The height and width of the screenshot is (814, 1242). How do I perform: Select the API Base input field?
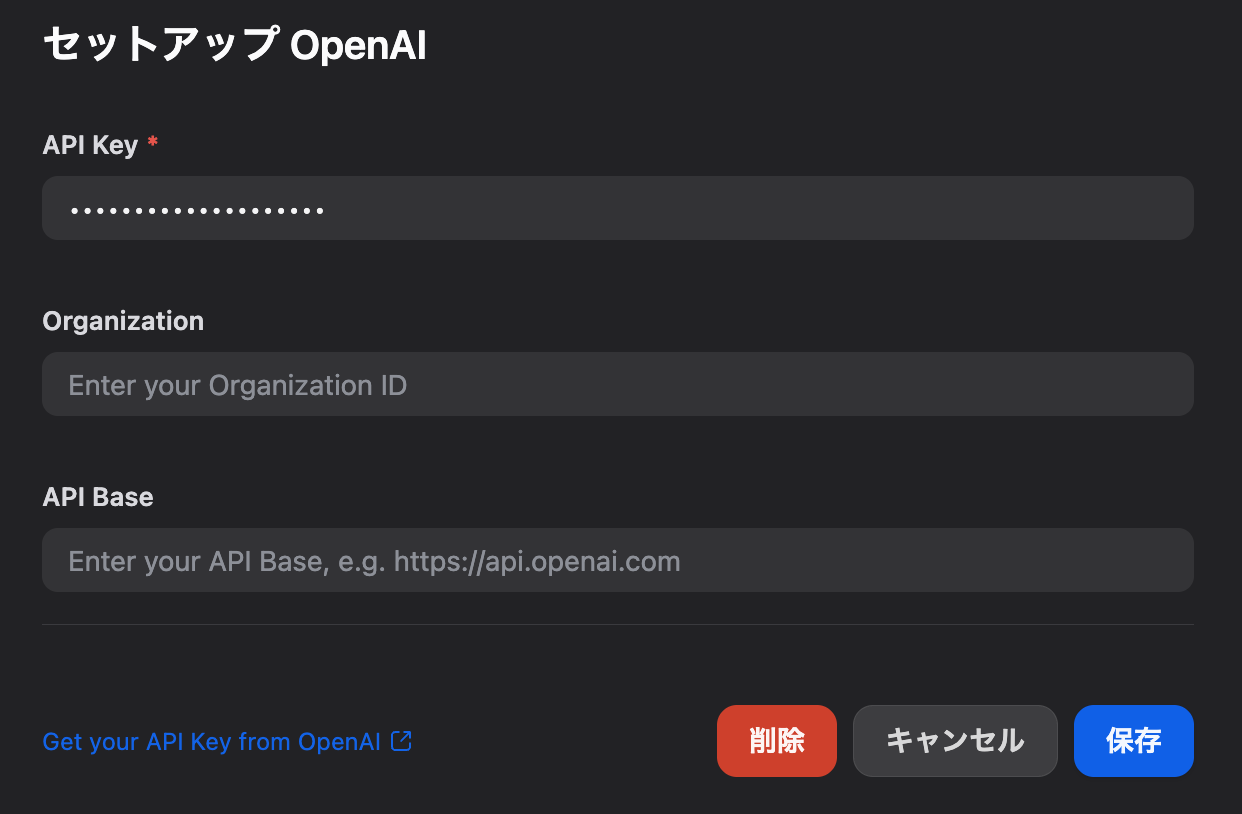pyautogui.click(x=618, y=560)
